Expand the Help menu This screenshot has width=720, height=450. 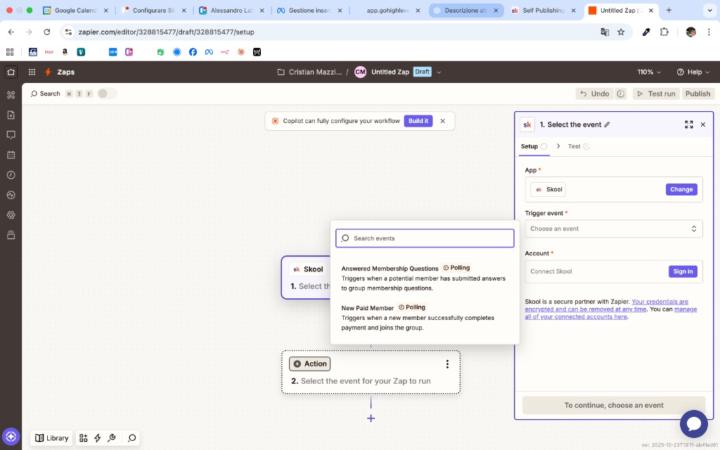click(693, 72)
